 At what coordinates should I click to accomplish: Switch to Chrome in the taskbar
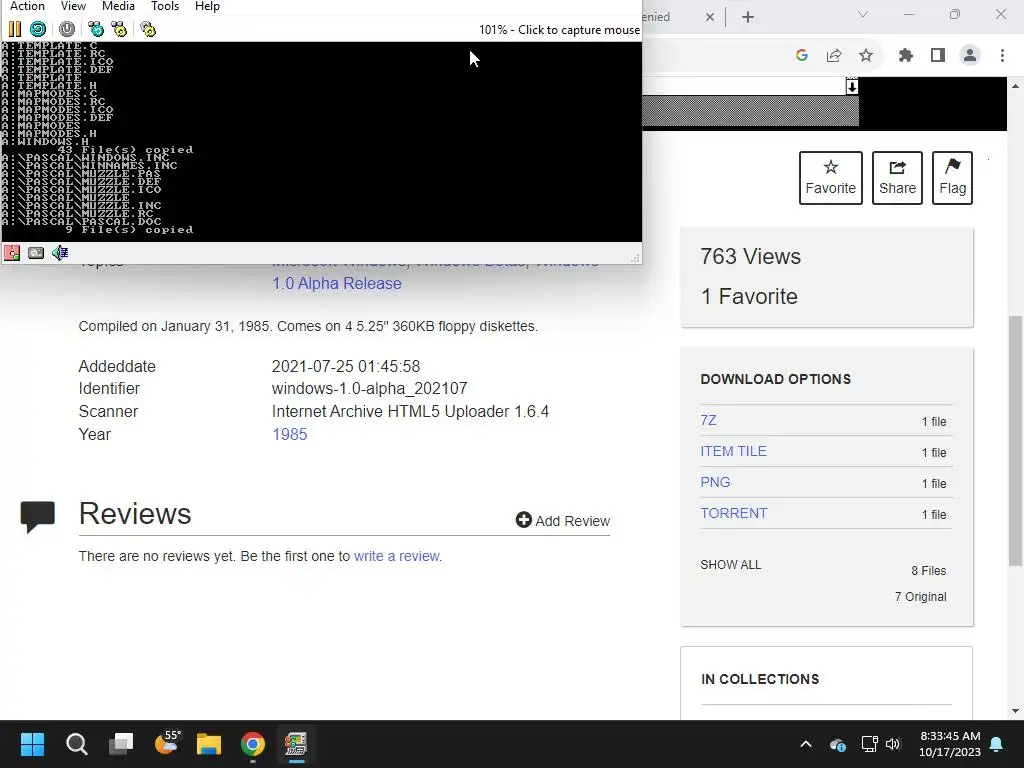point(253,744)
